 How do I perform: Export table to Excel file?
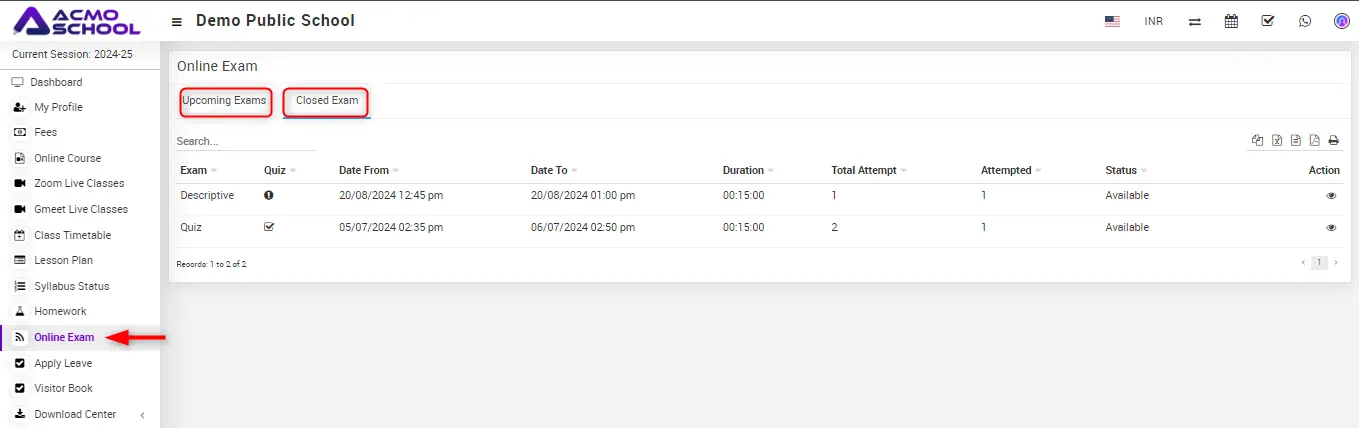point(1277,141)
